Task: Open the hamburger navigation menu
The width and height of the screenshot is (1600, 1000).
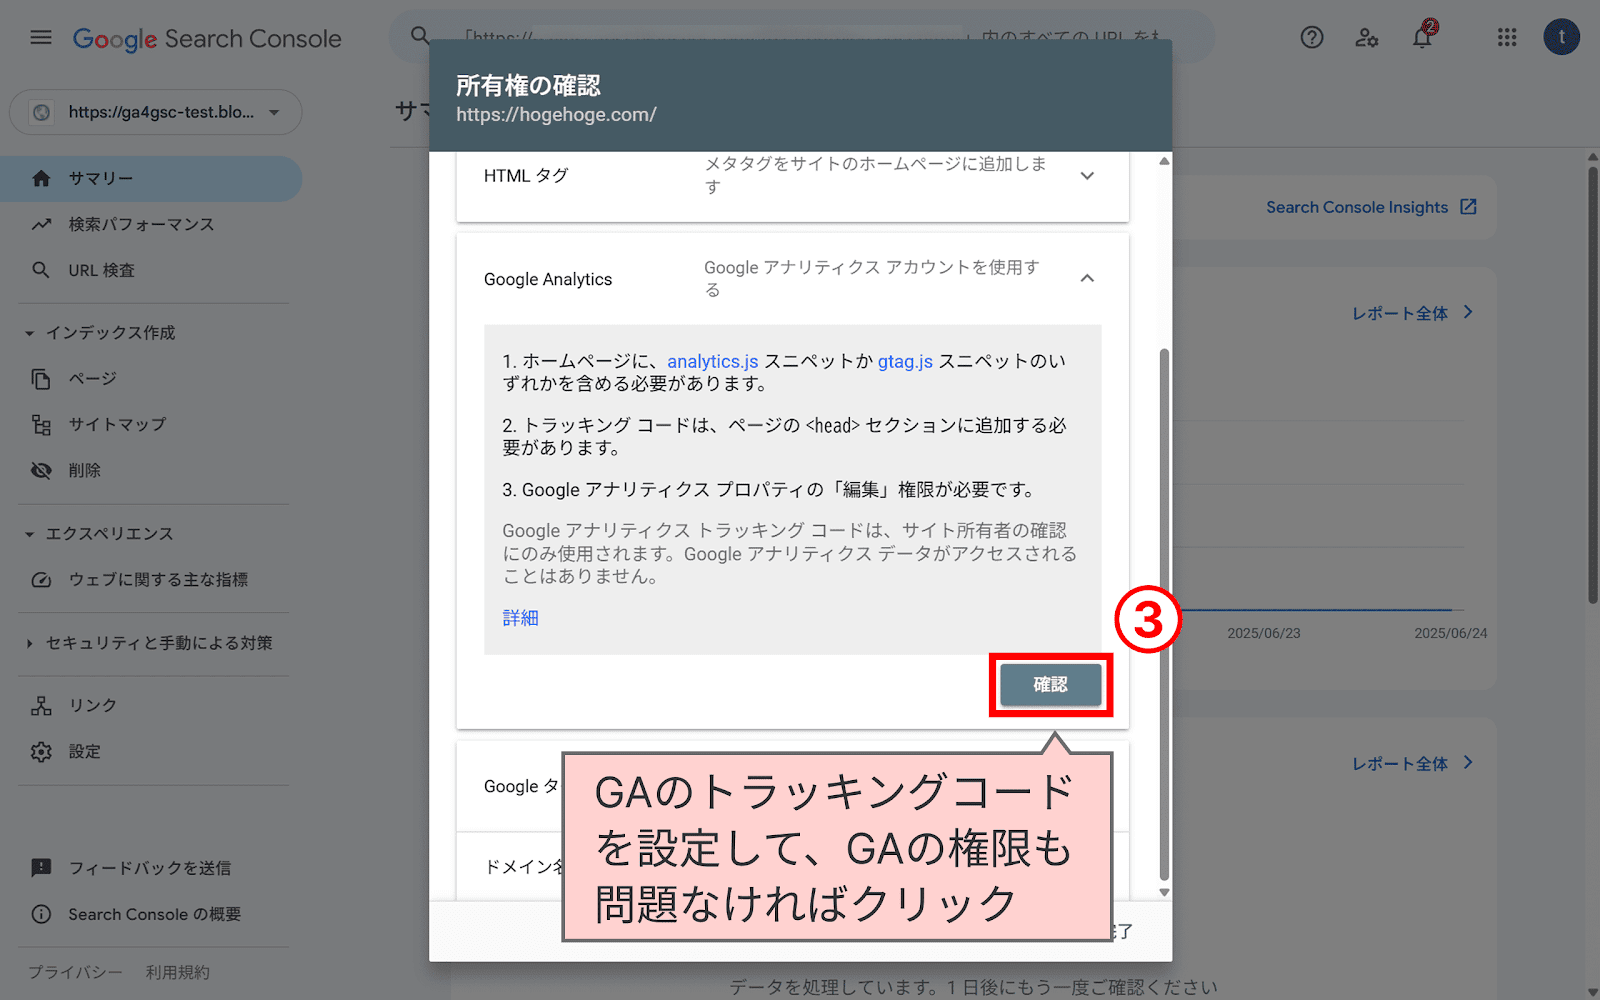Action: pyautogui.click(x=40, y=37)
